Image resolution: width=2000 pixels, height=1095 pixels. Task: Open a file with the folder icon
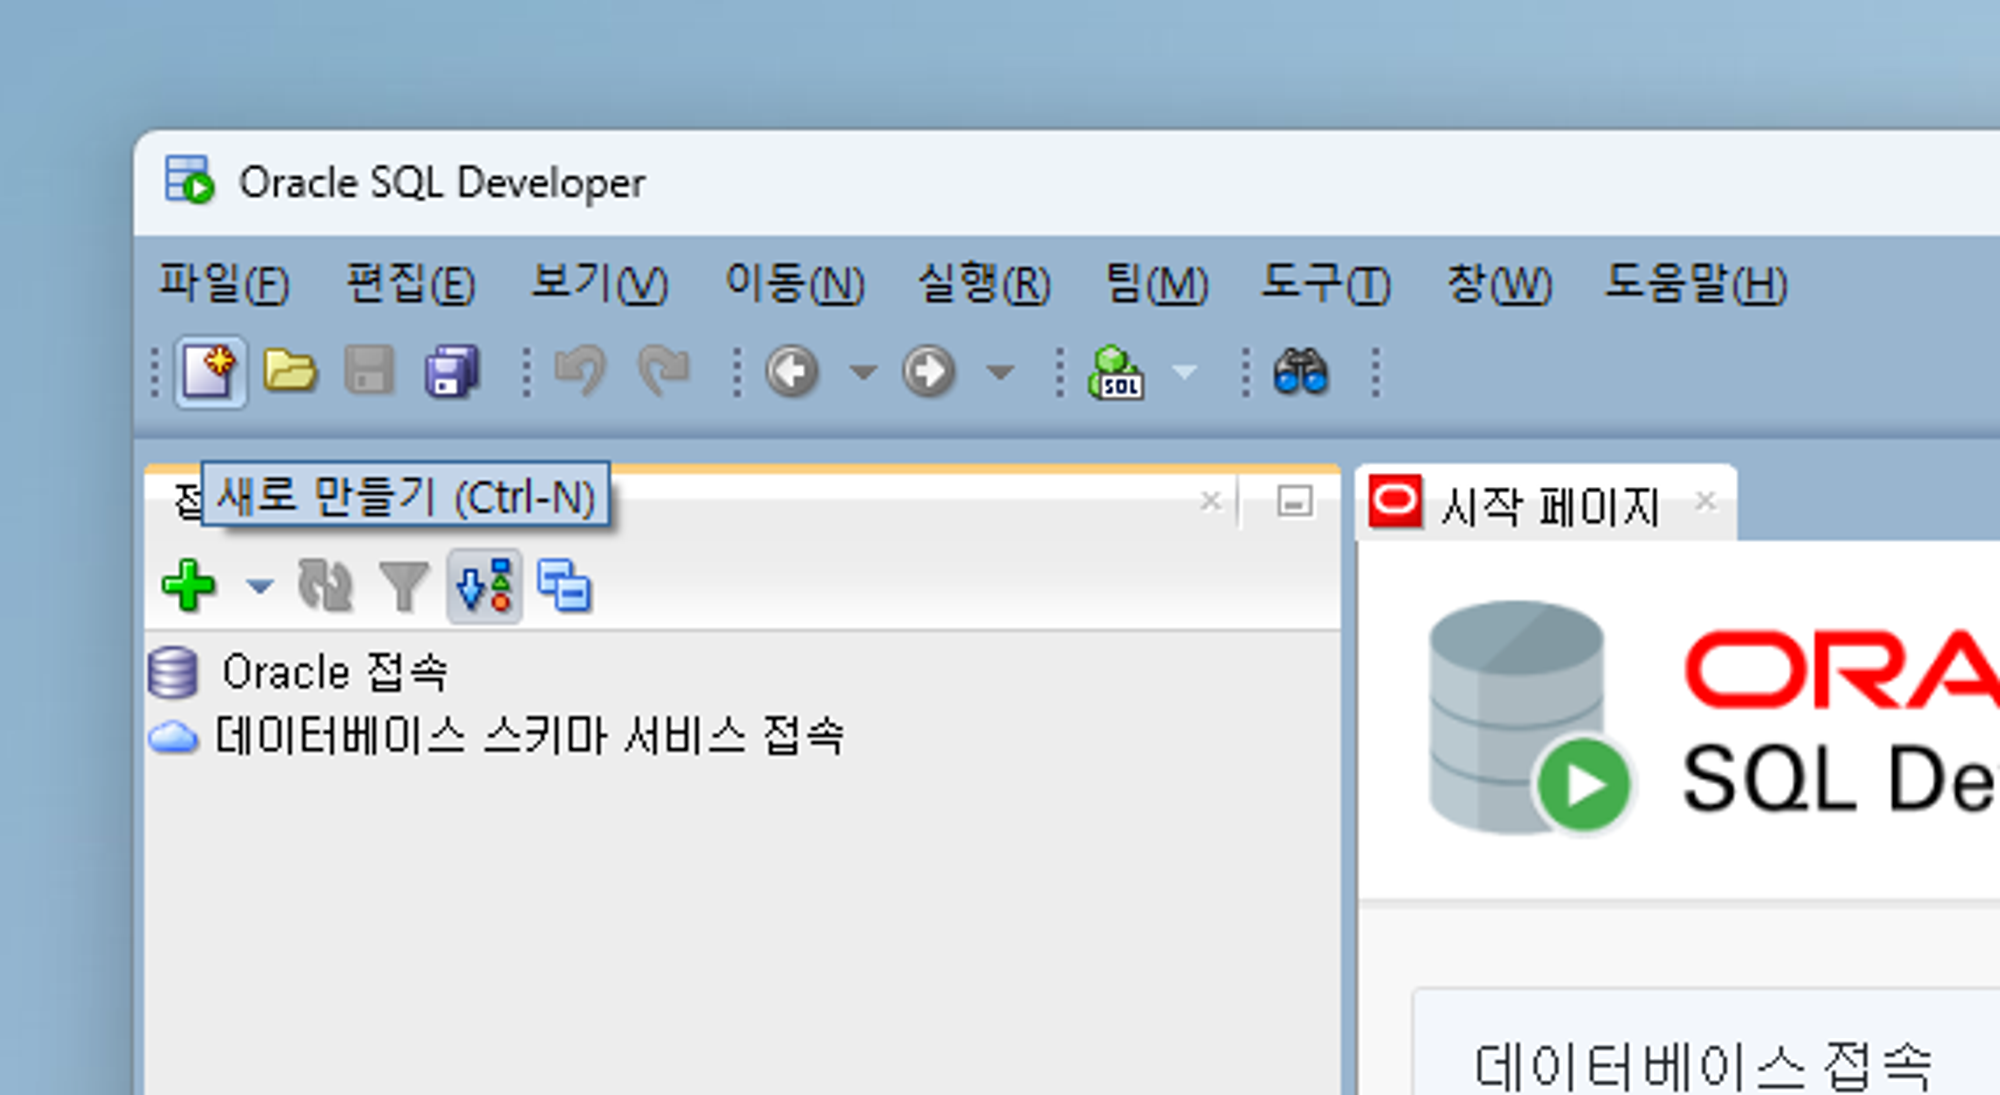[290, 372]
